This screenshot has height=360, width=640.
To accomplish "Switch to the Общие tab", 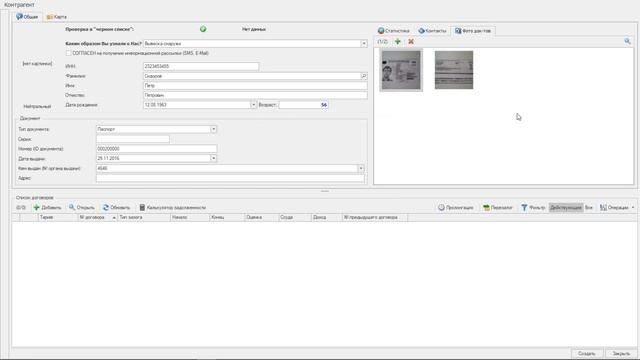I will 27,17.
